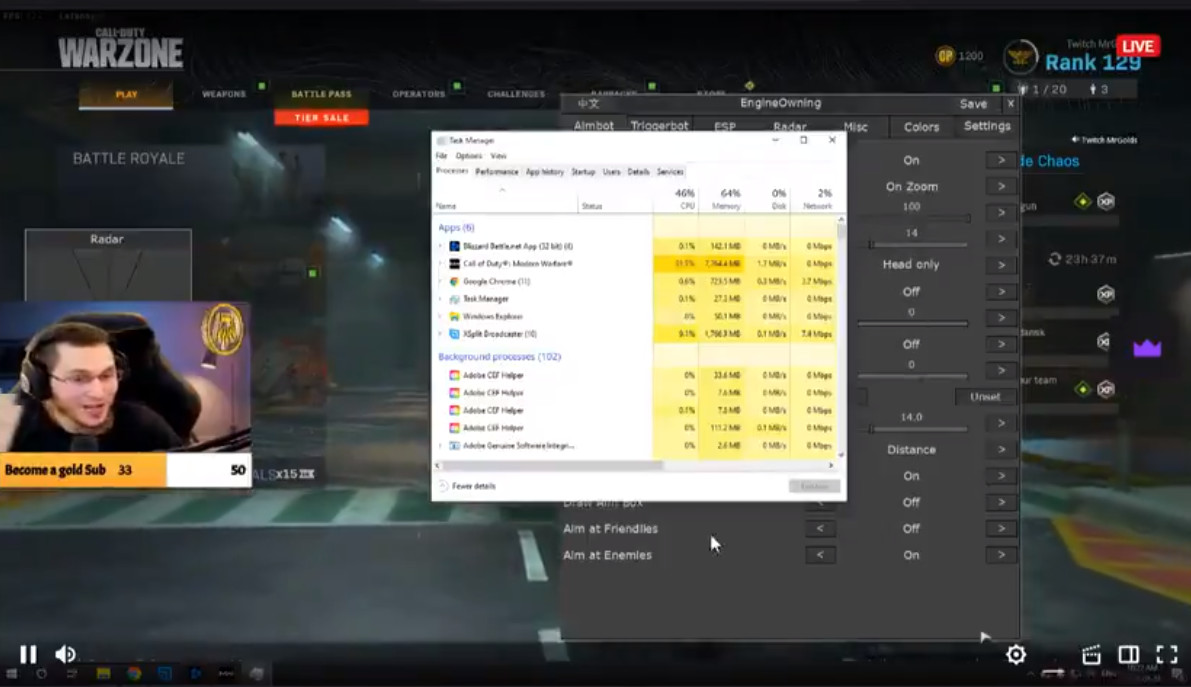
Task: Toggle Aim at Friendlies with left arrow
Action: 820,528
